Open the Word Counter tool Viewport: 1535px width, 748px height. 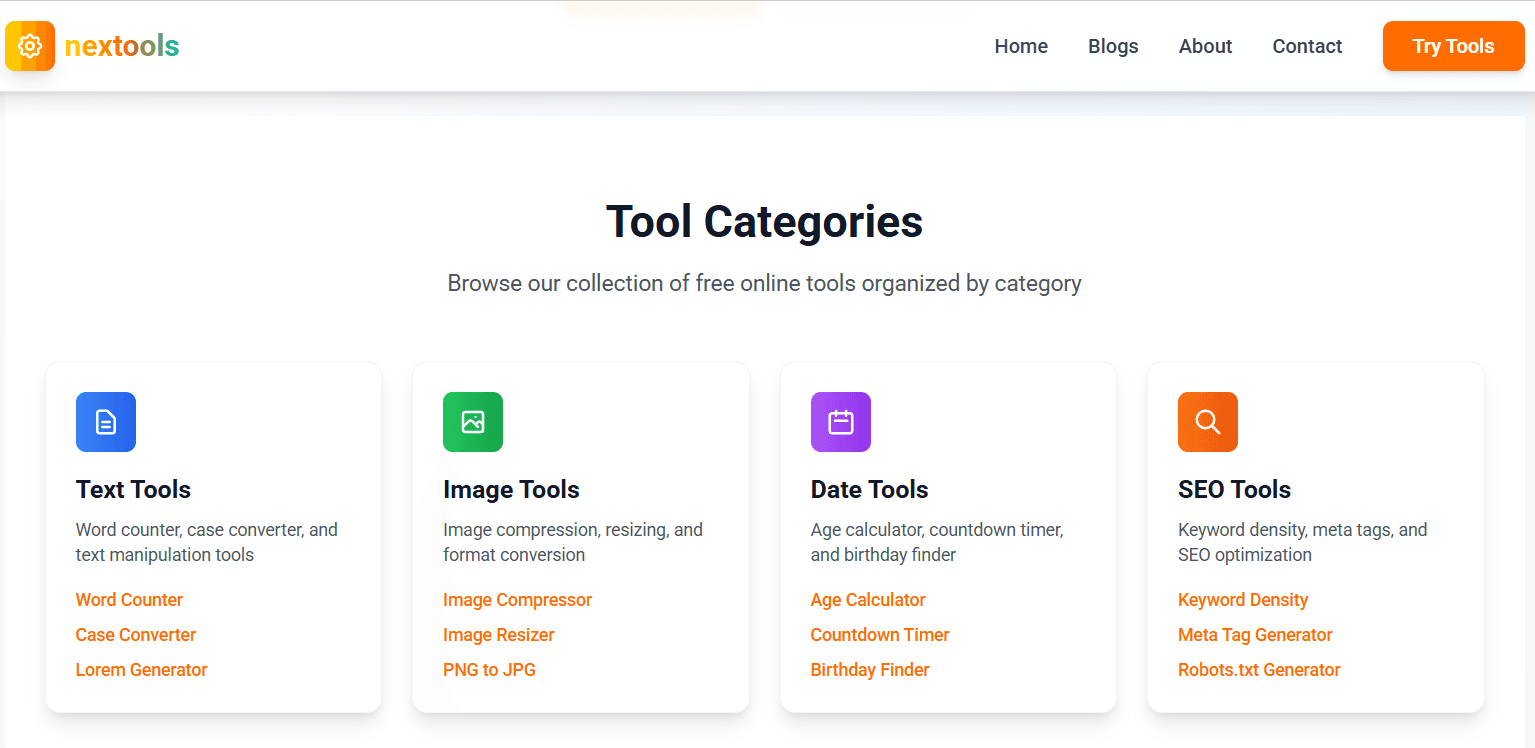(129, 599)
